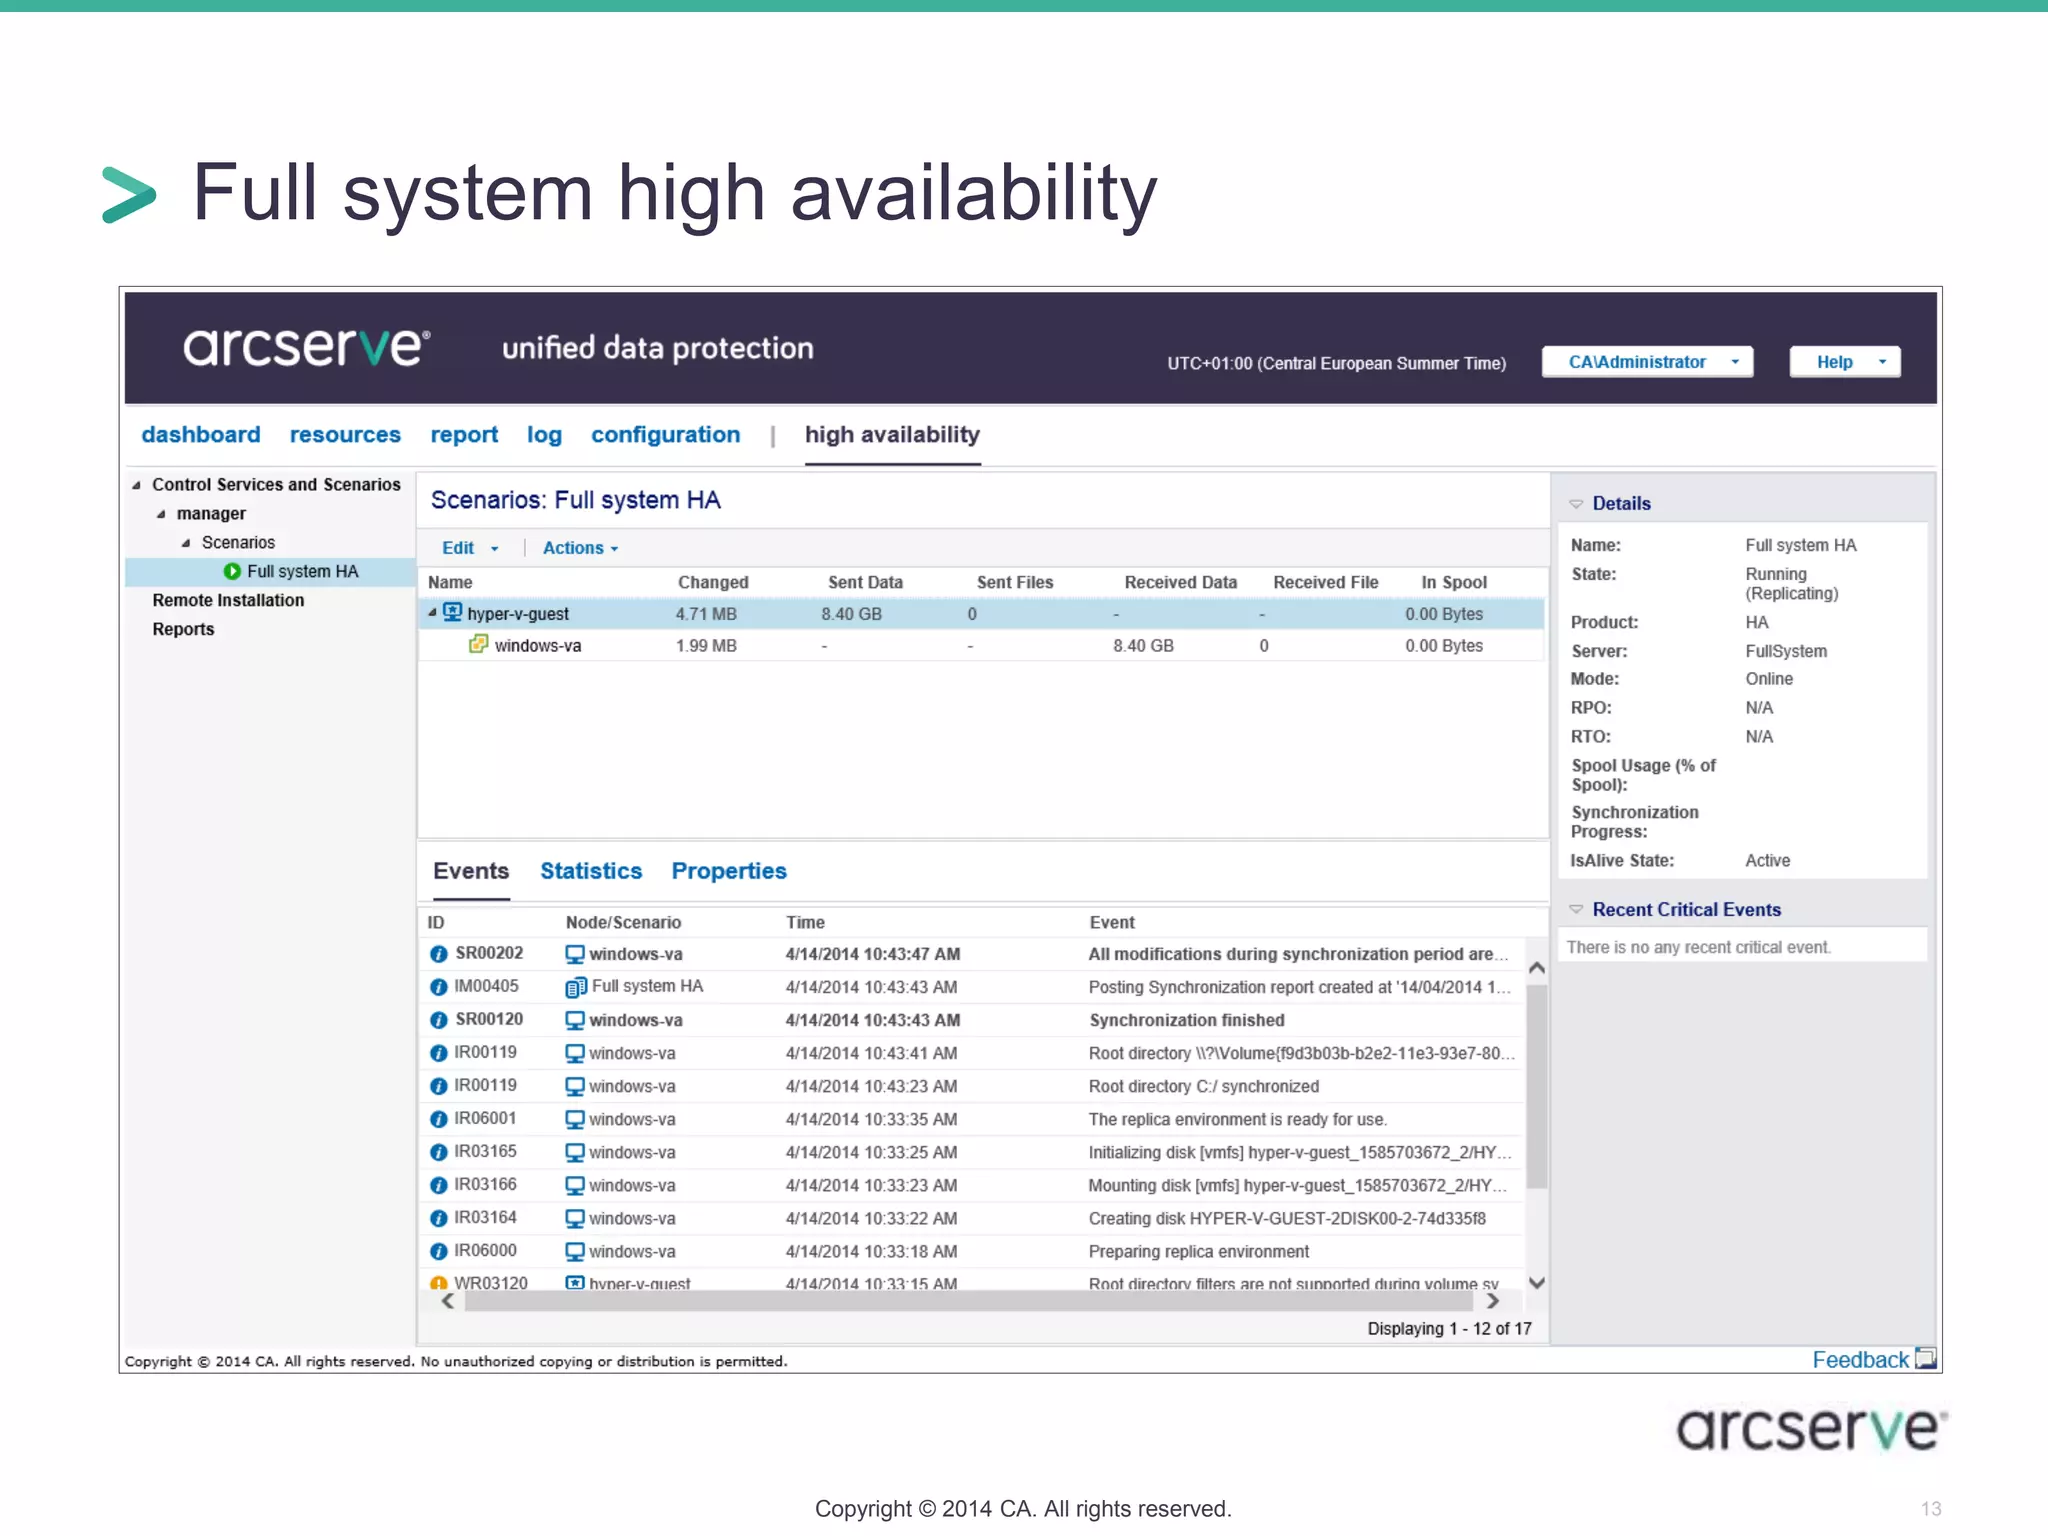2048x1536 pixels.
Task: Switch to the dashboard tab
Action: (200, 434)
